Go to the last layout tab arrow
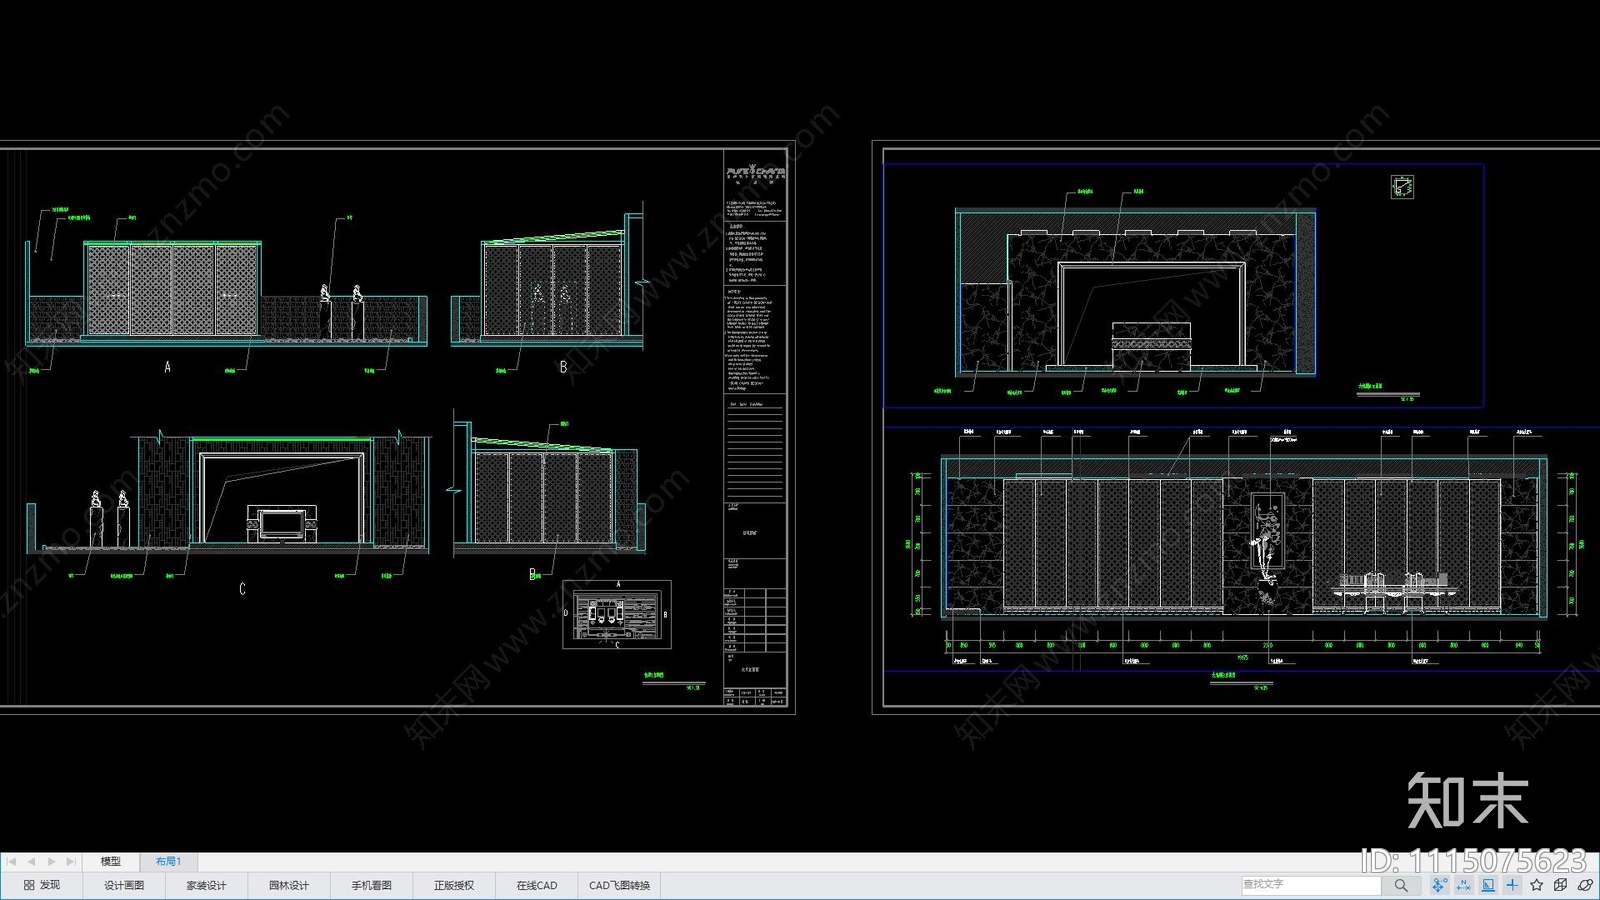 71,861
